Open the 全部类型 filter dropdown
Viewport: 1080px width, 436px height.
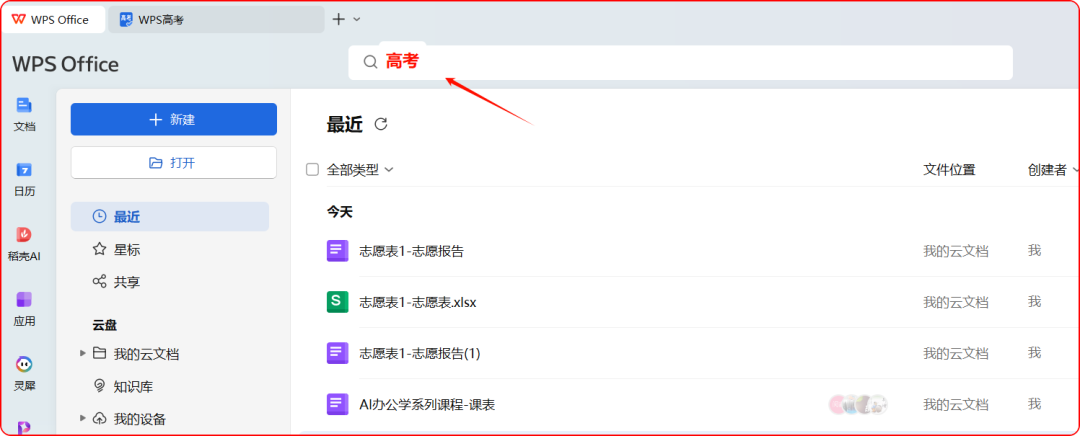coord(360,169)
